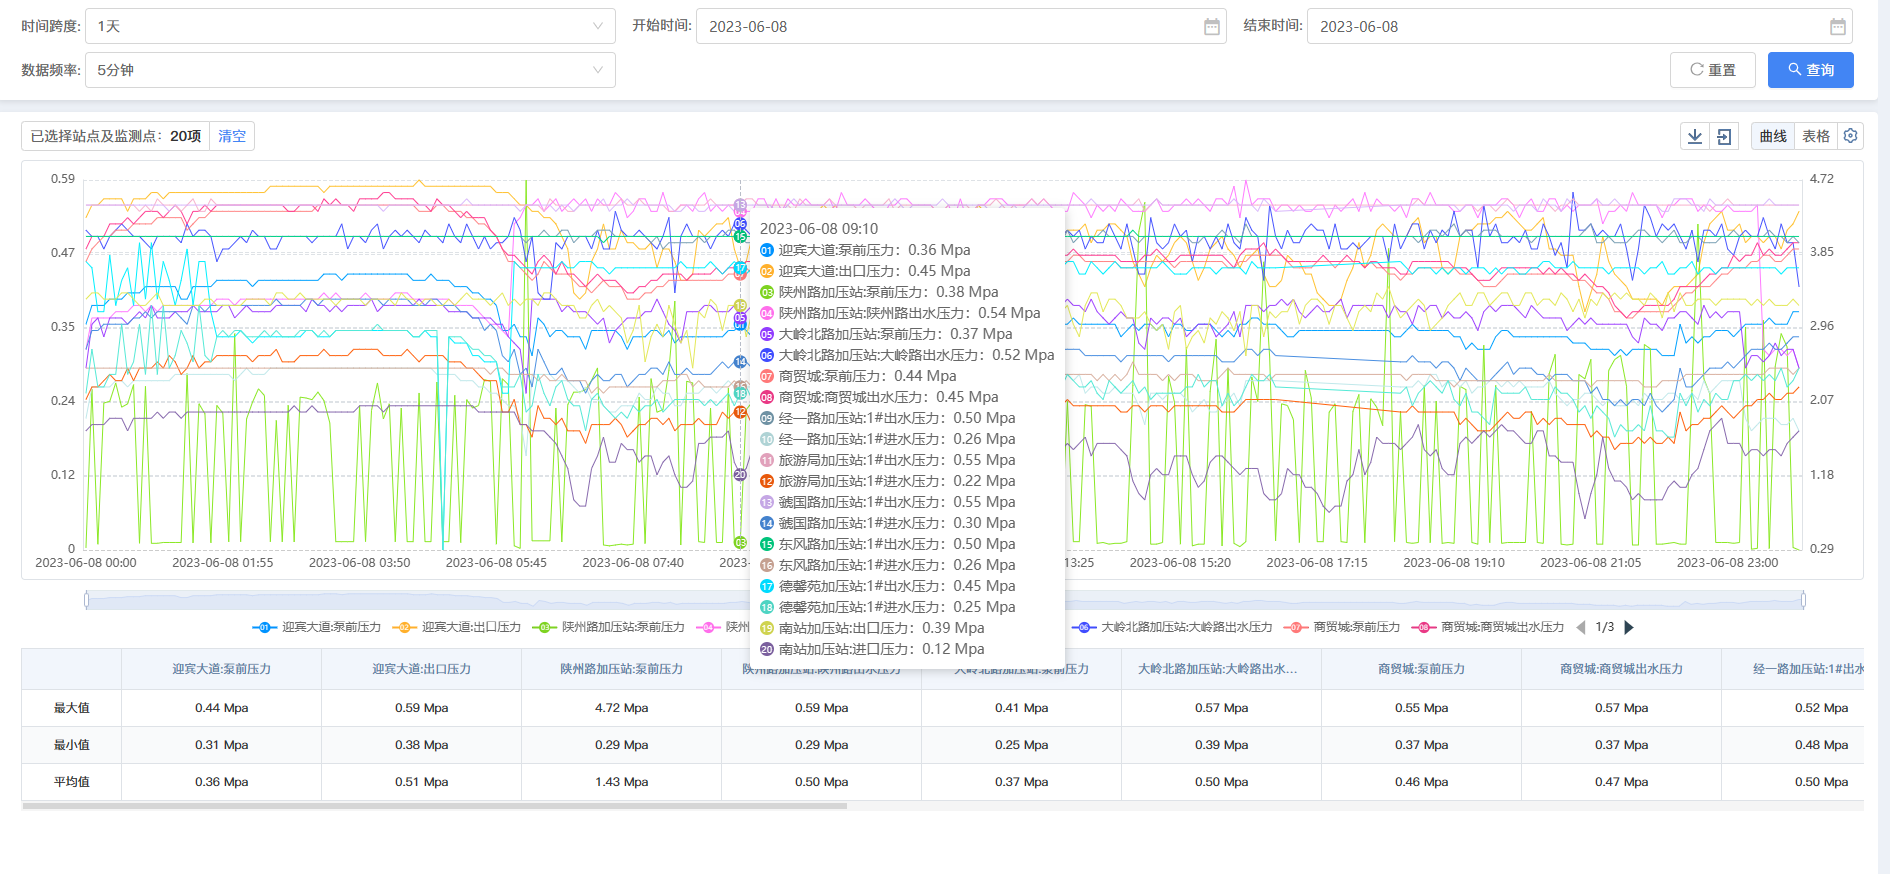Click the chart zoom slider left handle
The width and height of the screenshot is (1890, 874).
87,600
